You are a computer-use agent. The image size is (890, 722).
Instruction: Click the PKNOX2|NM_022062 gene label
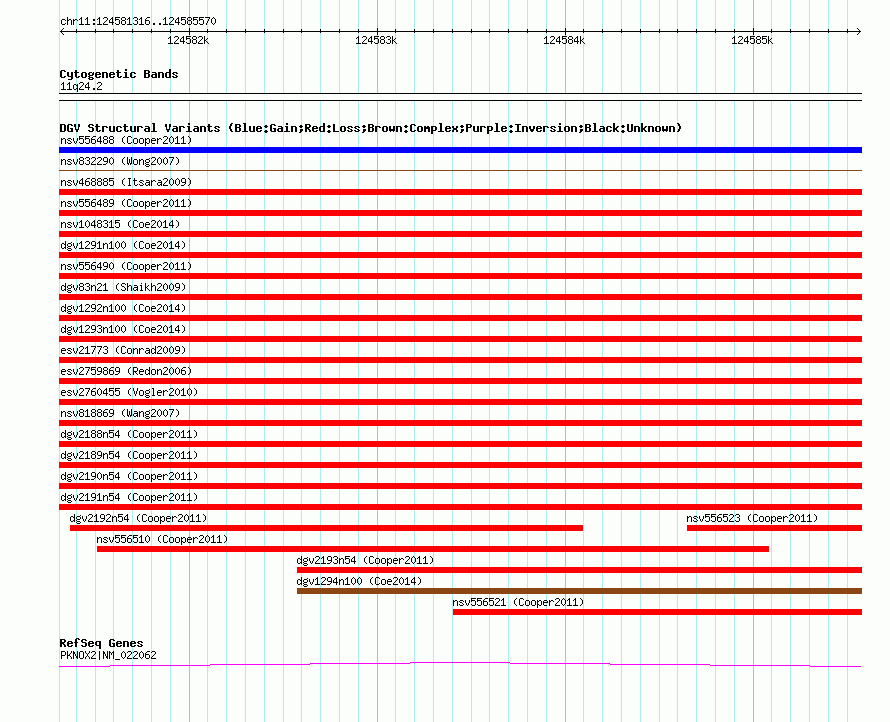[108, 655]
